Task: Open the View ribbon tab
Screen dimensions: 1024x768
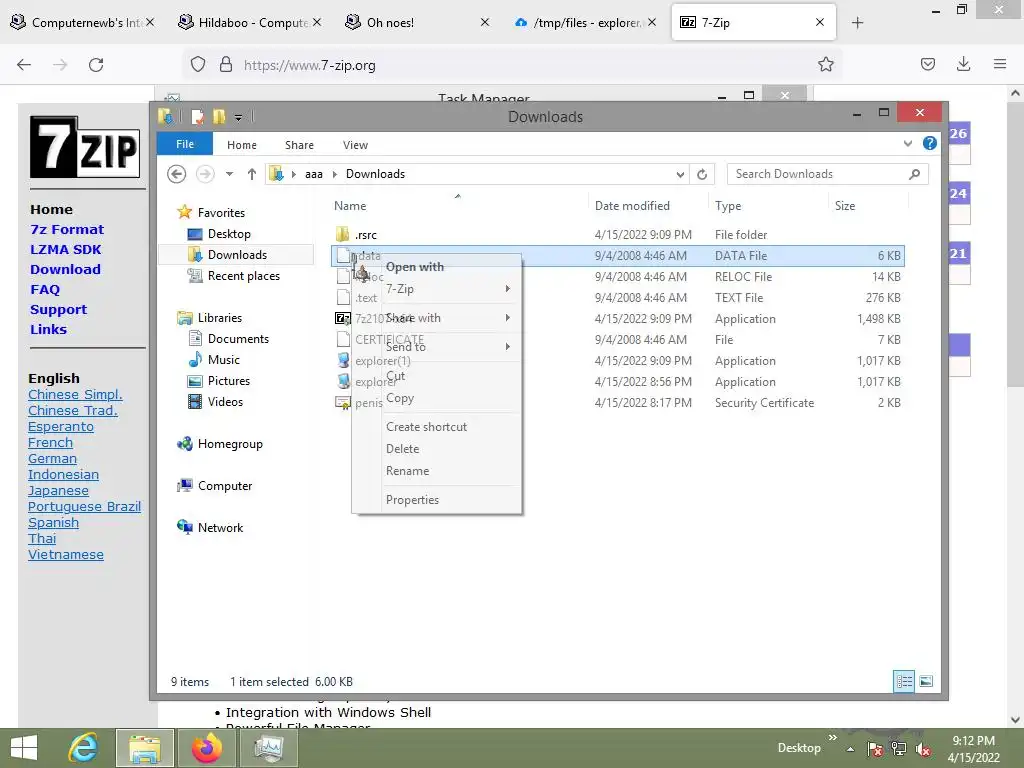Action: point(355,145)
